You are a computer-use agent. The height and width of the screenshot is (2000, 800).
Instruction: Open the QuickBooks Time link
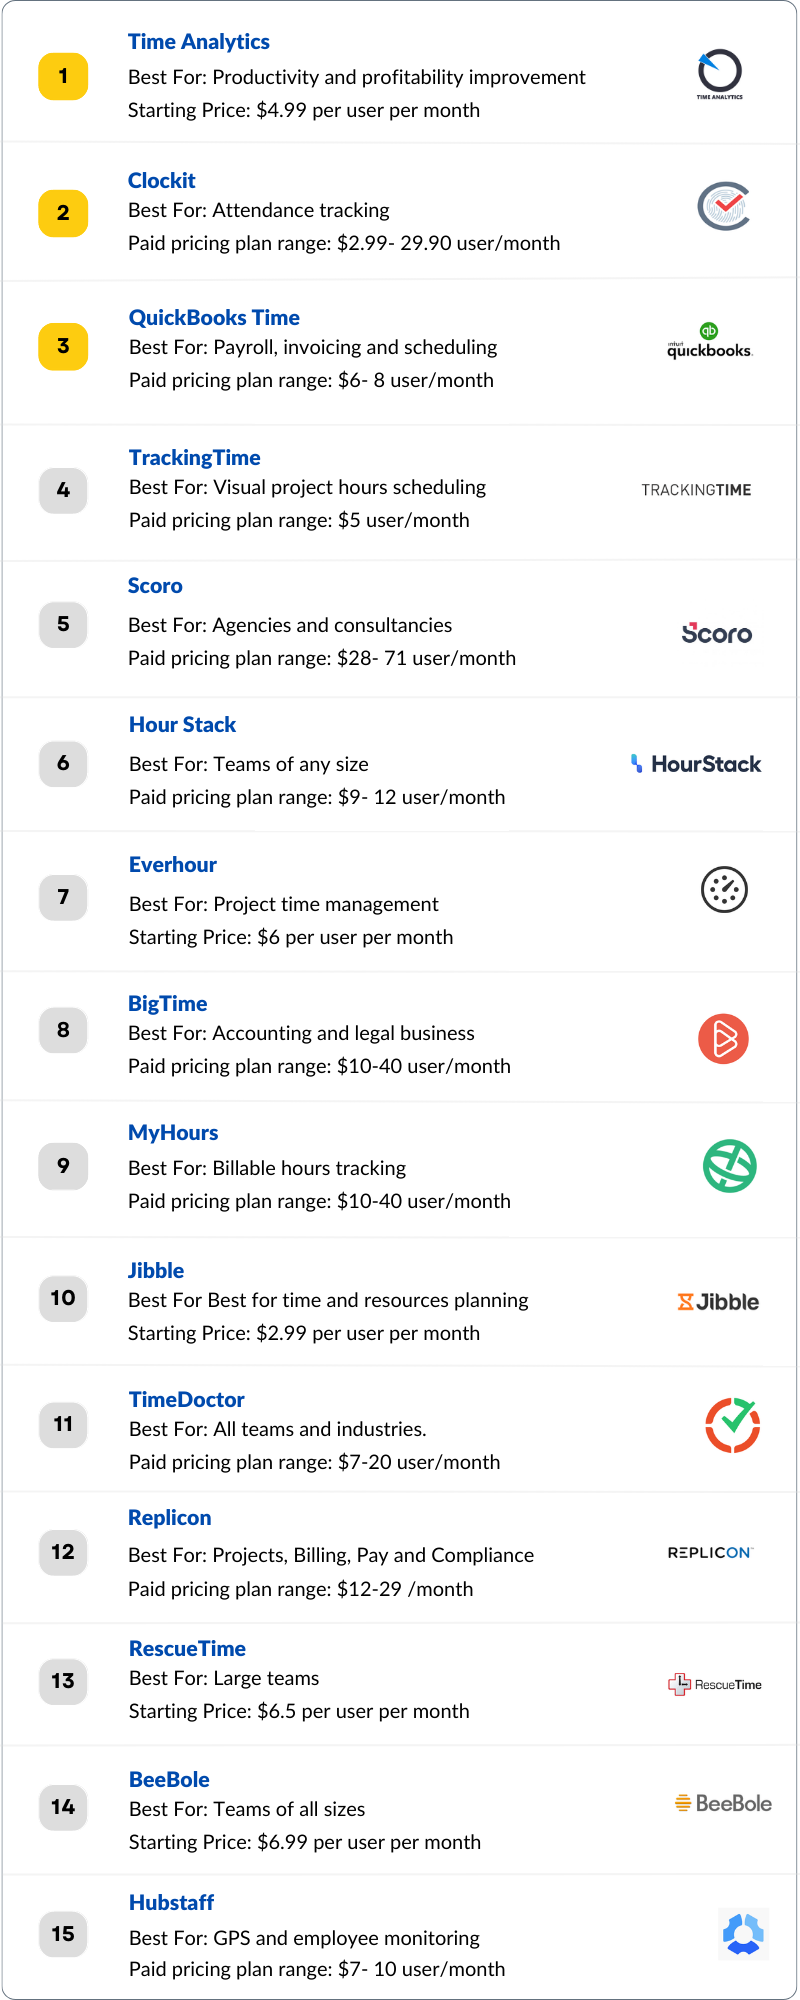(x=215, y=318)
